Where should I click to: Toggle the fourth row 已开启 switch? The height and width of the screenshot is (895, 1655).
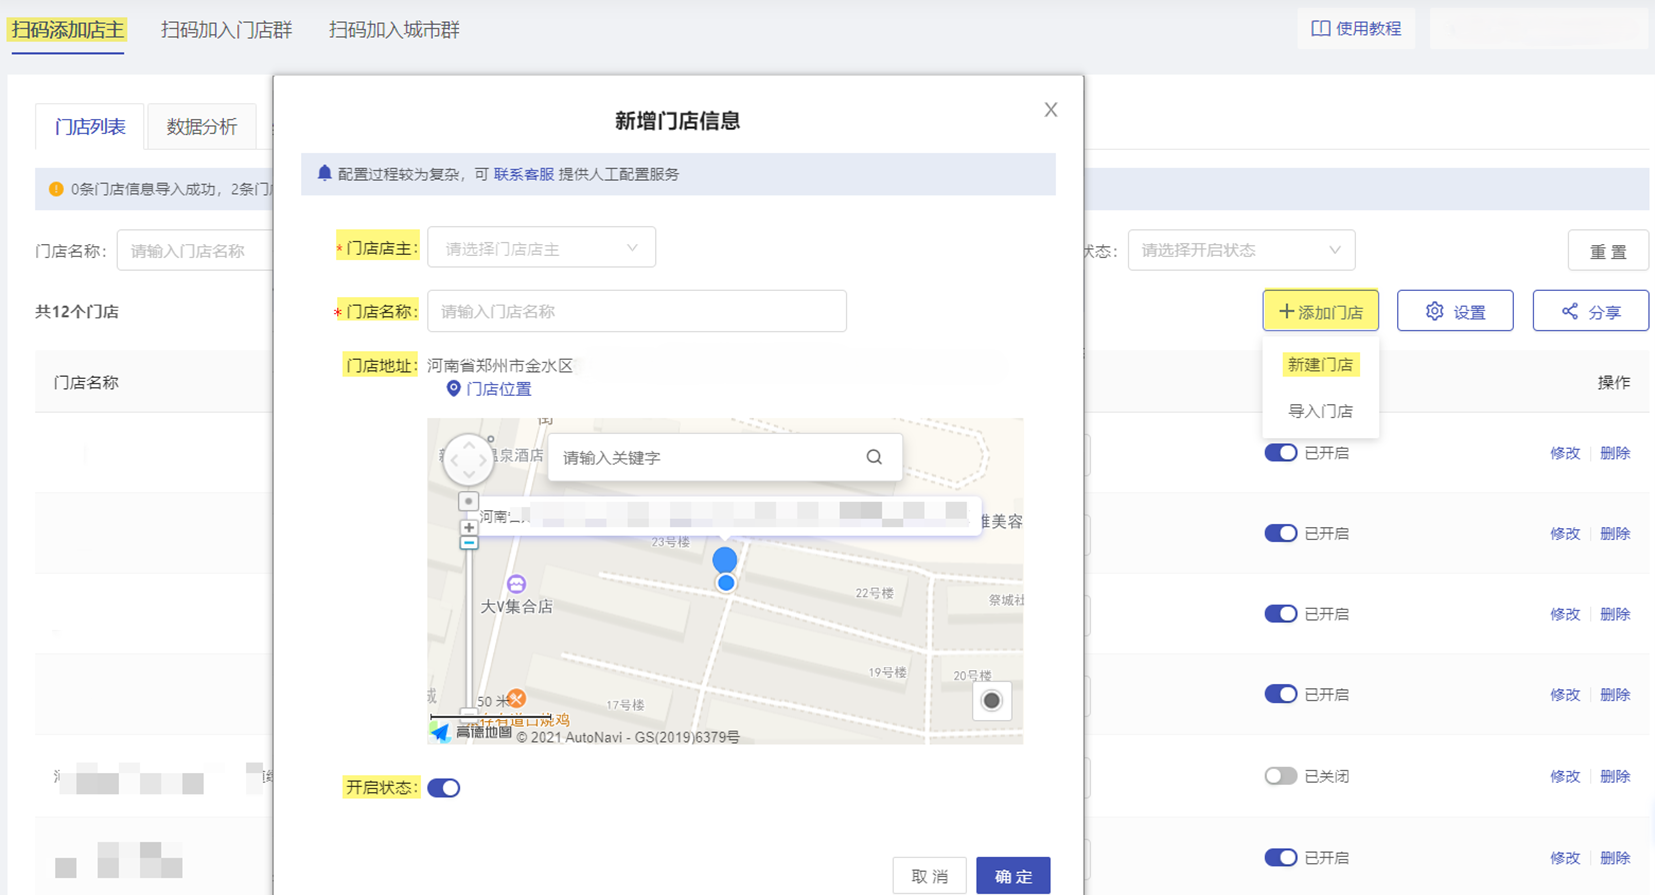1280,694
